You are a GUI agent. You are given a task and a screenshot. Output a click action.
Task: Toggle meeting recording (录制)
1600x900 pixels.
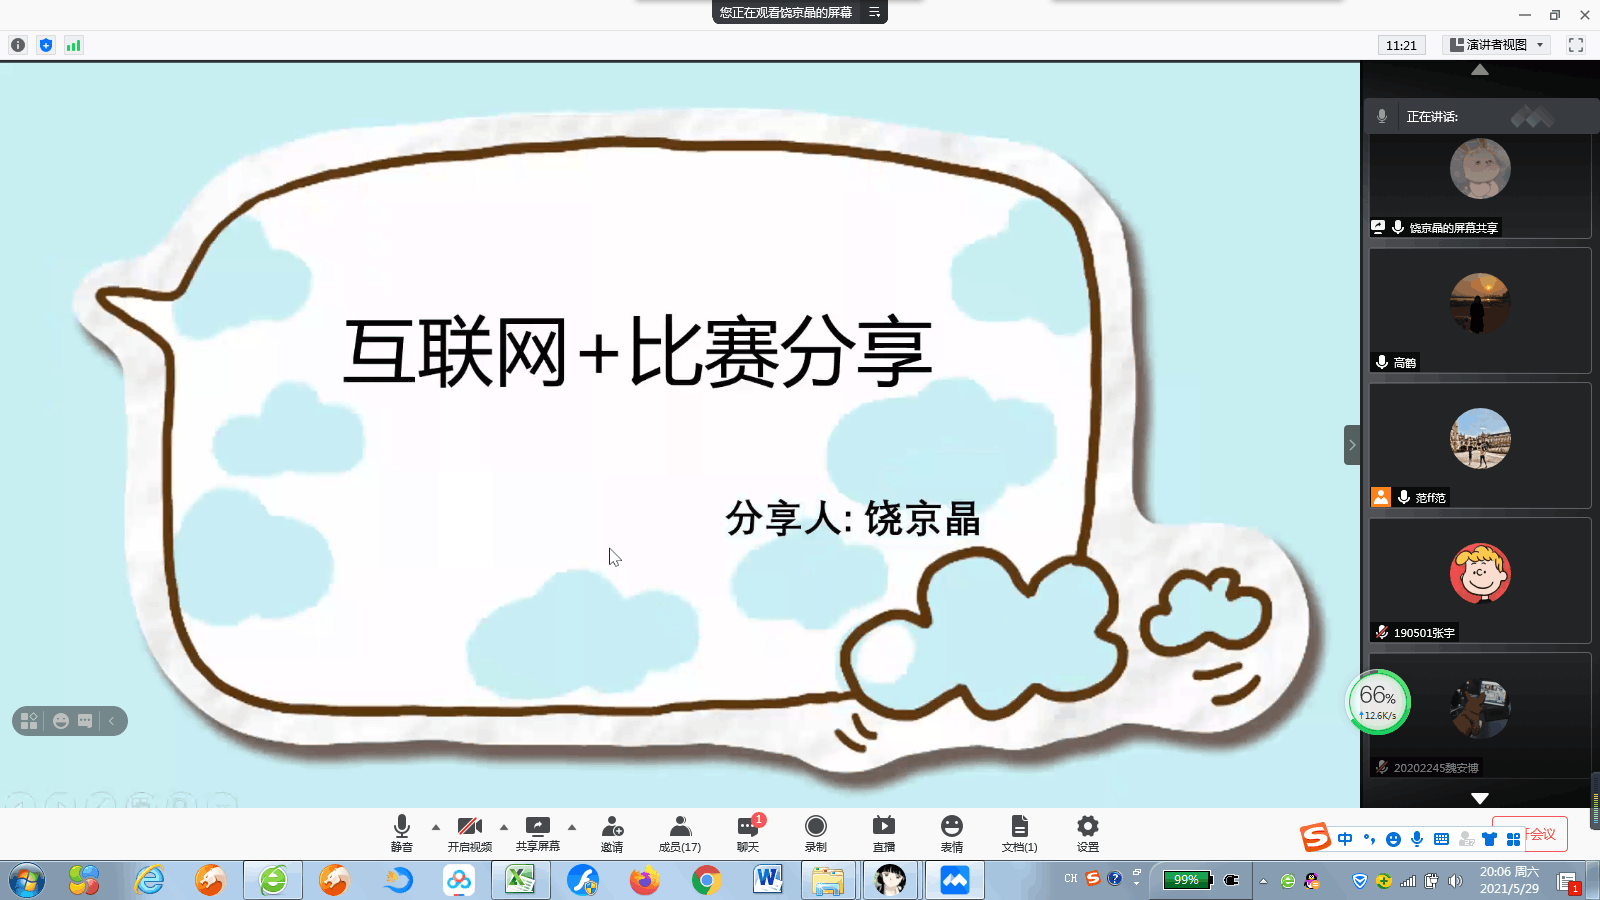point(816,832)
